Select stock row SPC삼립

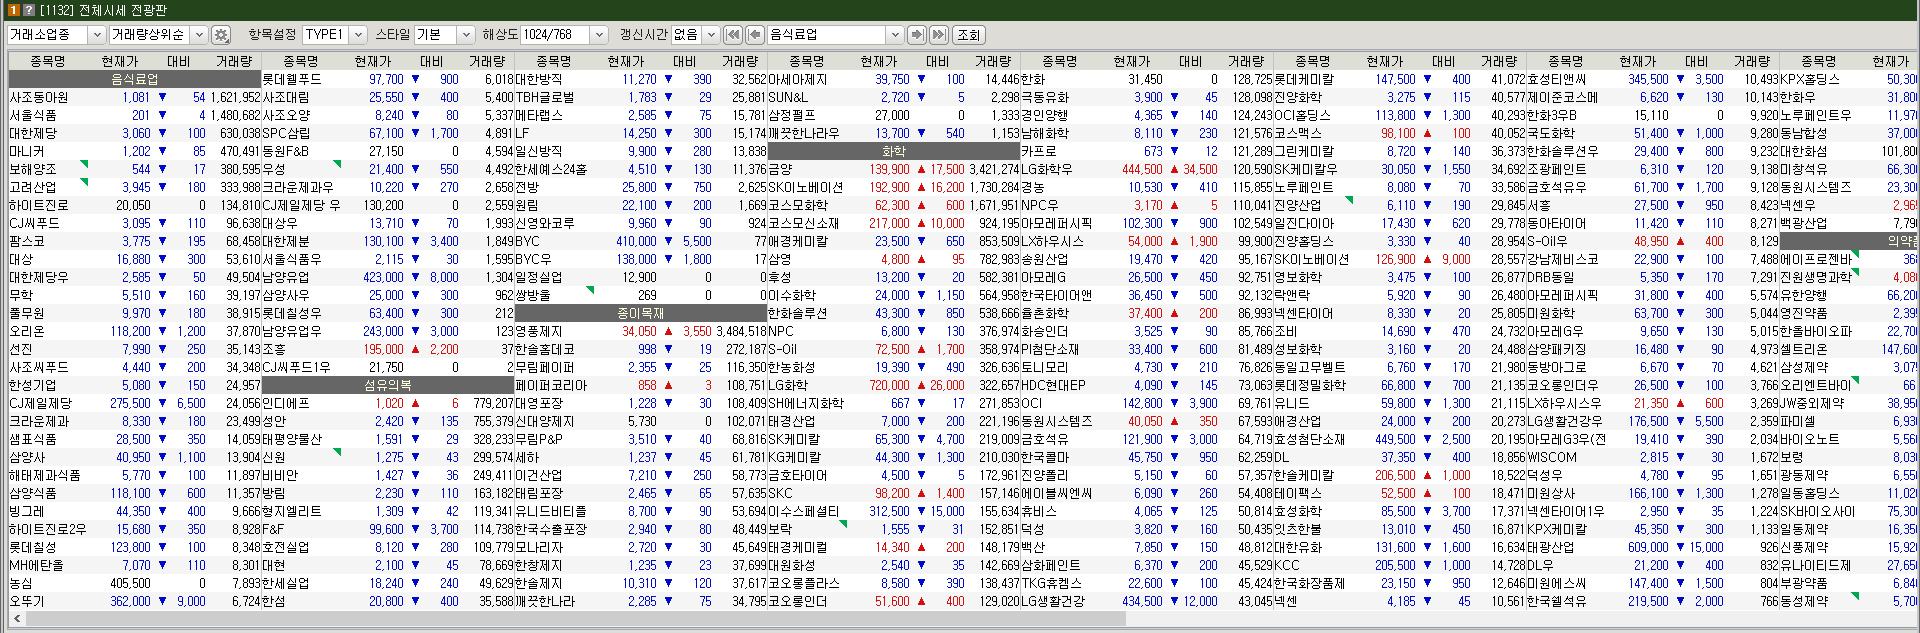click(x=388, y=133)
